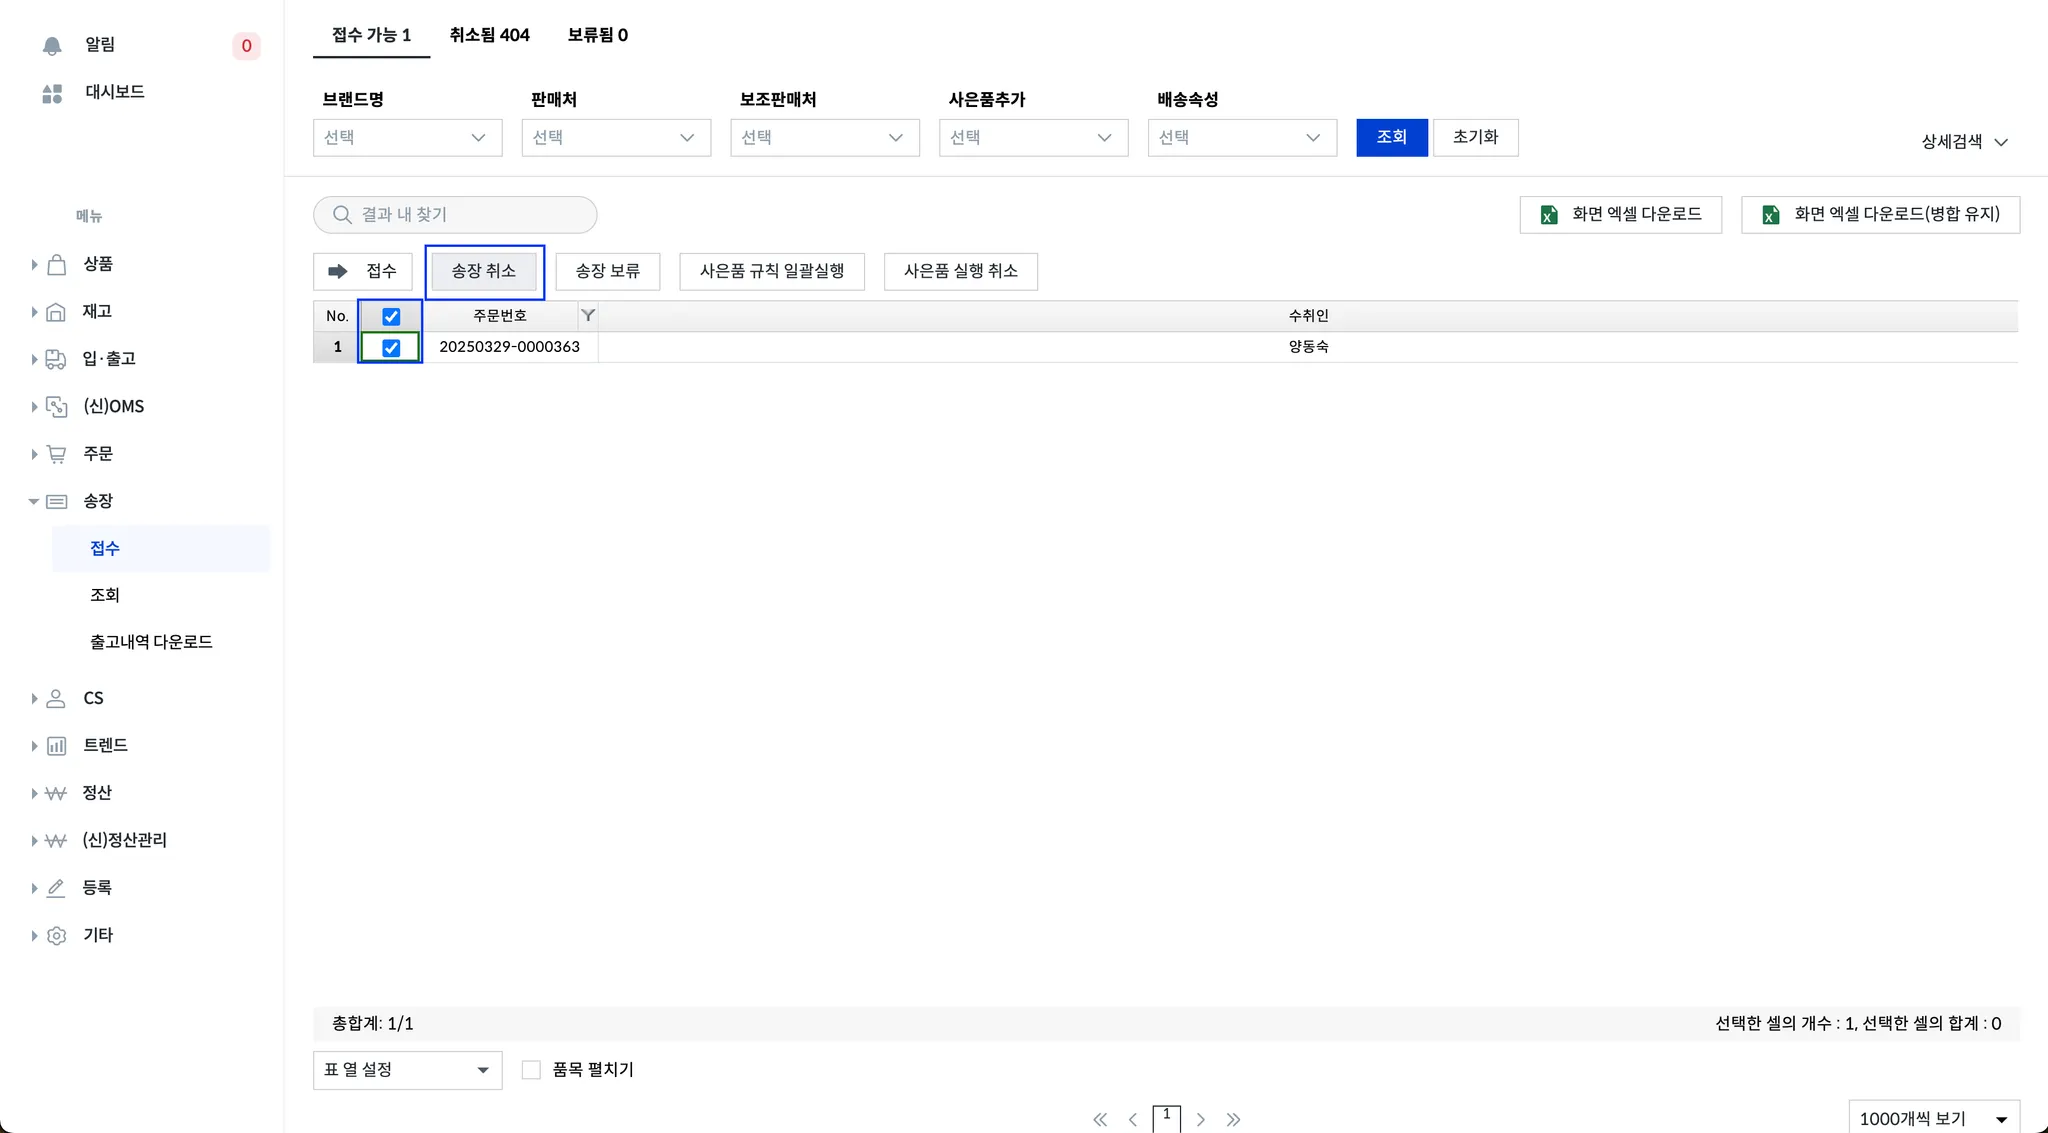2048x1133 pixels.
Task: Switch to 보류됨 0 tab
Action: [597, 35]
